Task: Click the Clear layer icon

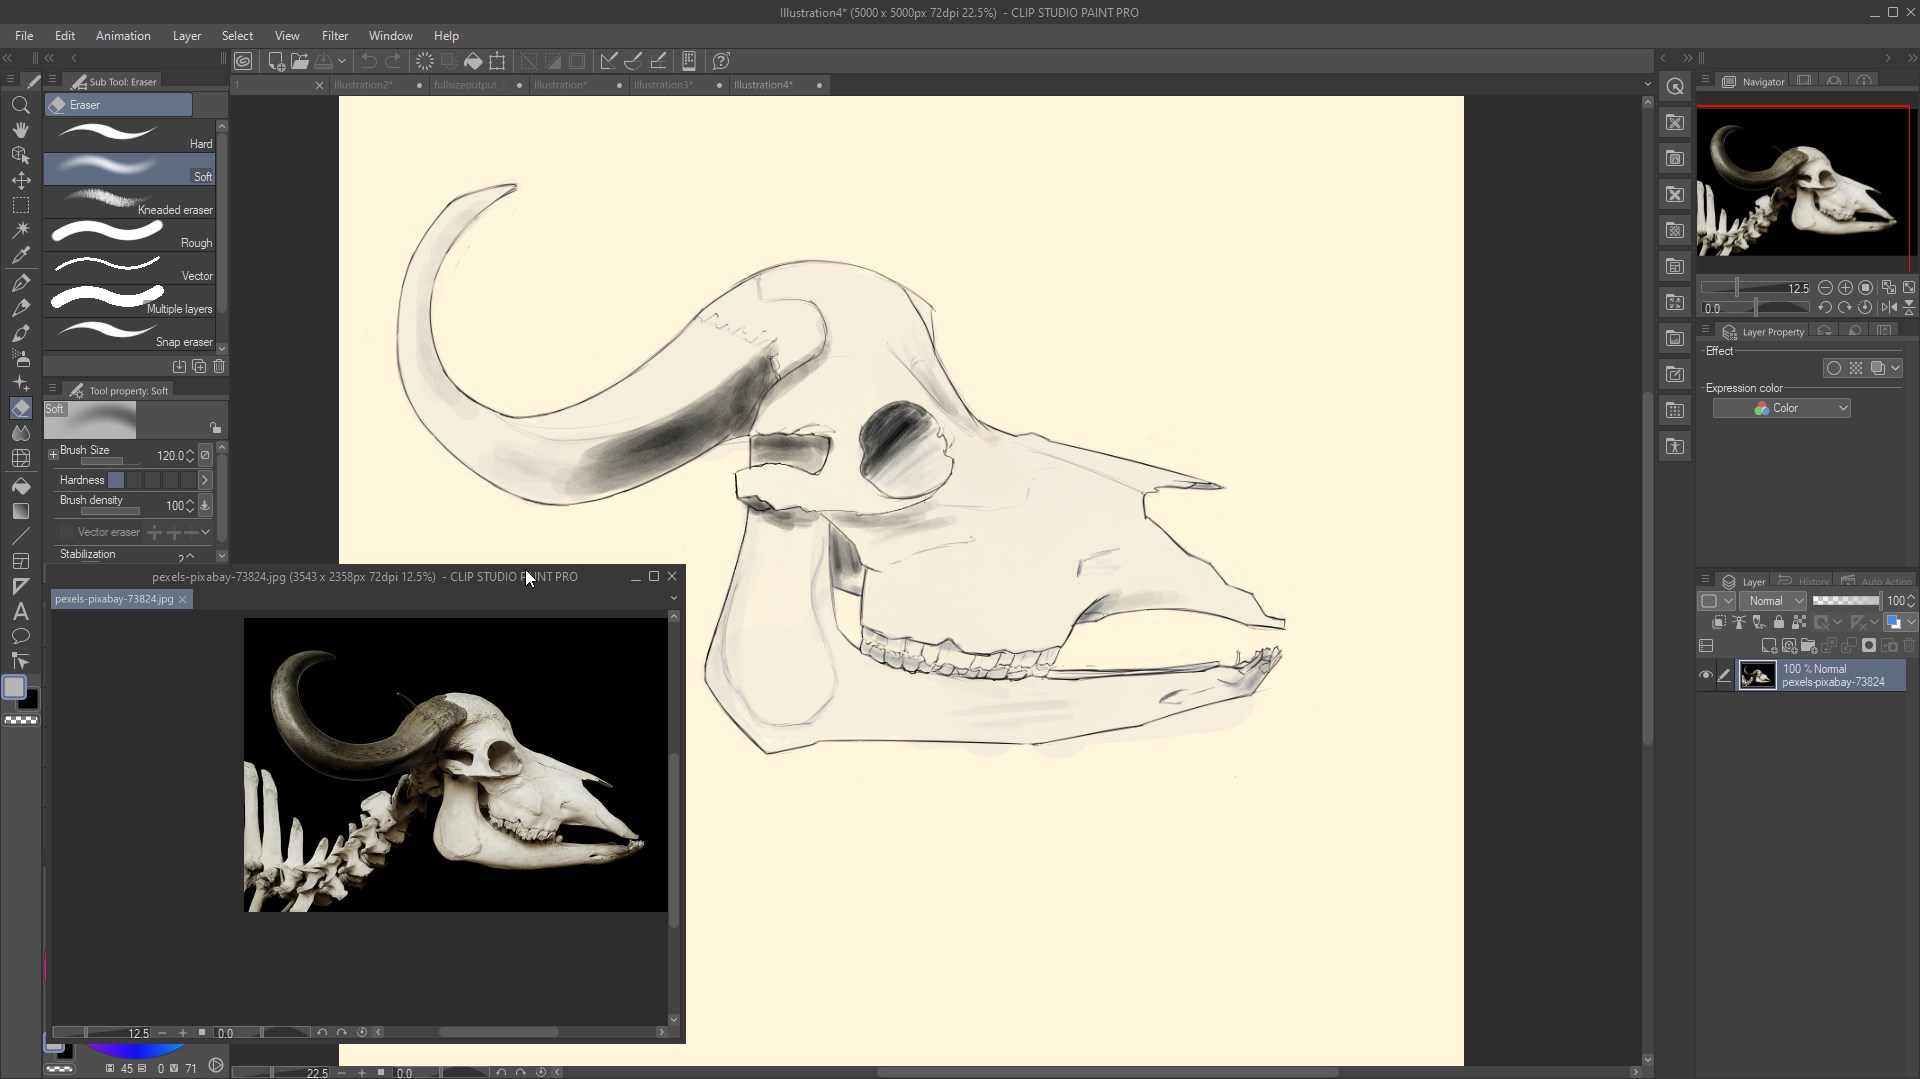Action: [x=424, y=61]
